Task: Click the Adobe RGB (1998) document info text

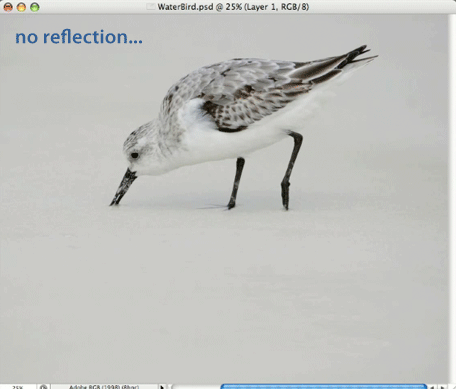Action: (104, 388)
